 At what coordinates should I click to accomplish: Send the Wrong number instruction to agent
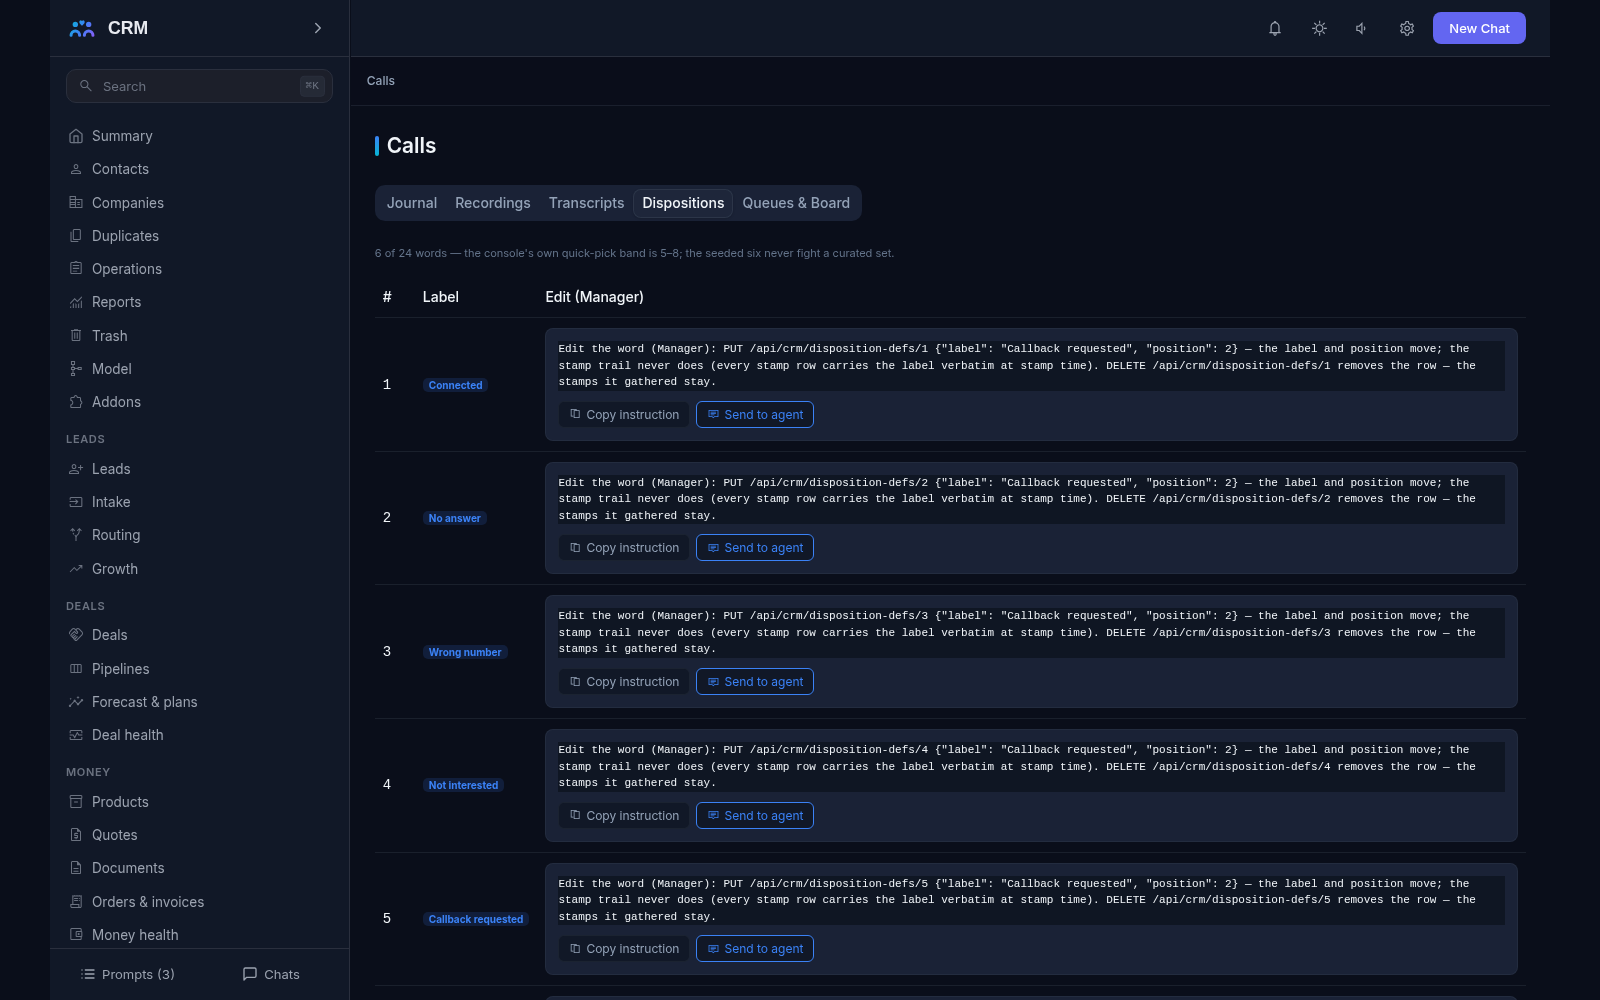tap(755, 682)
